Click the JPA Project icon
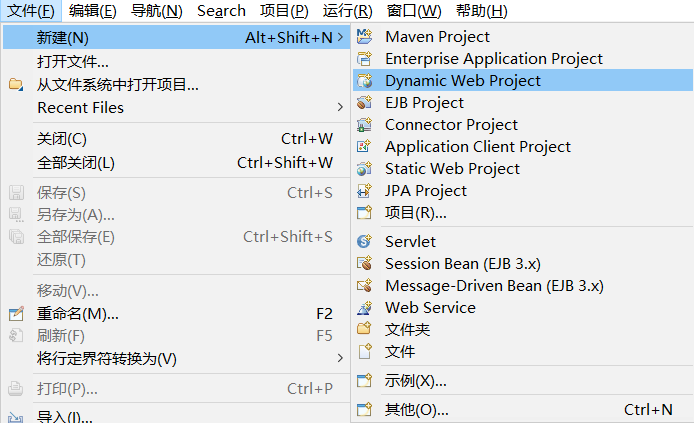694x423 pixels. pos(364,191)
